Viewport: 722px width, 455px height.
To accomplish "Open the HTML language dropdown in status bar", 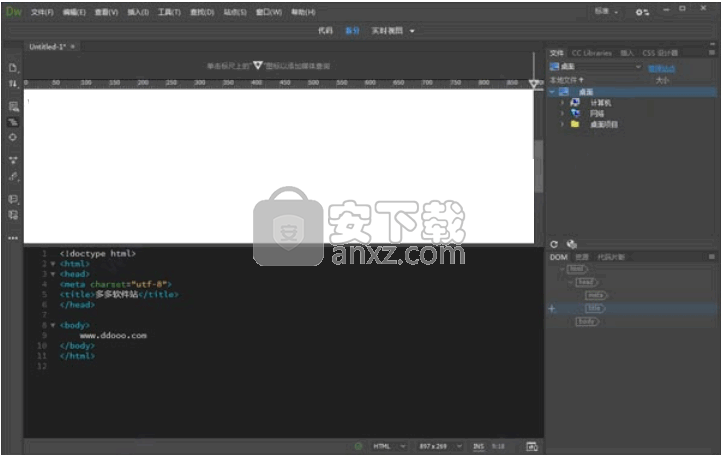I will click(x=389, y=446).
